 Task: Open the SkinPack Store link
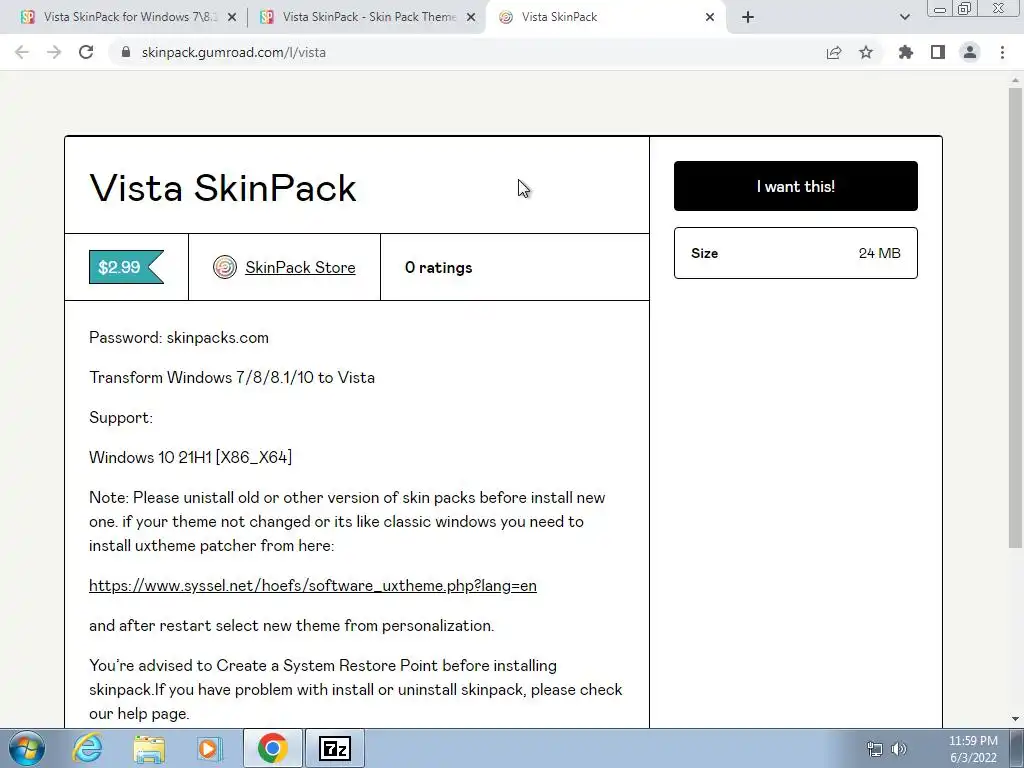pyautogui.click(x=300, y=267)
